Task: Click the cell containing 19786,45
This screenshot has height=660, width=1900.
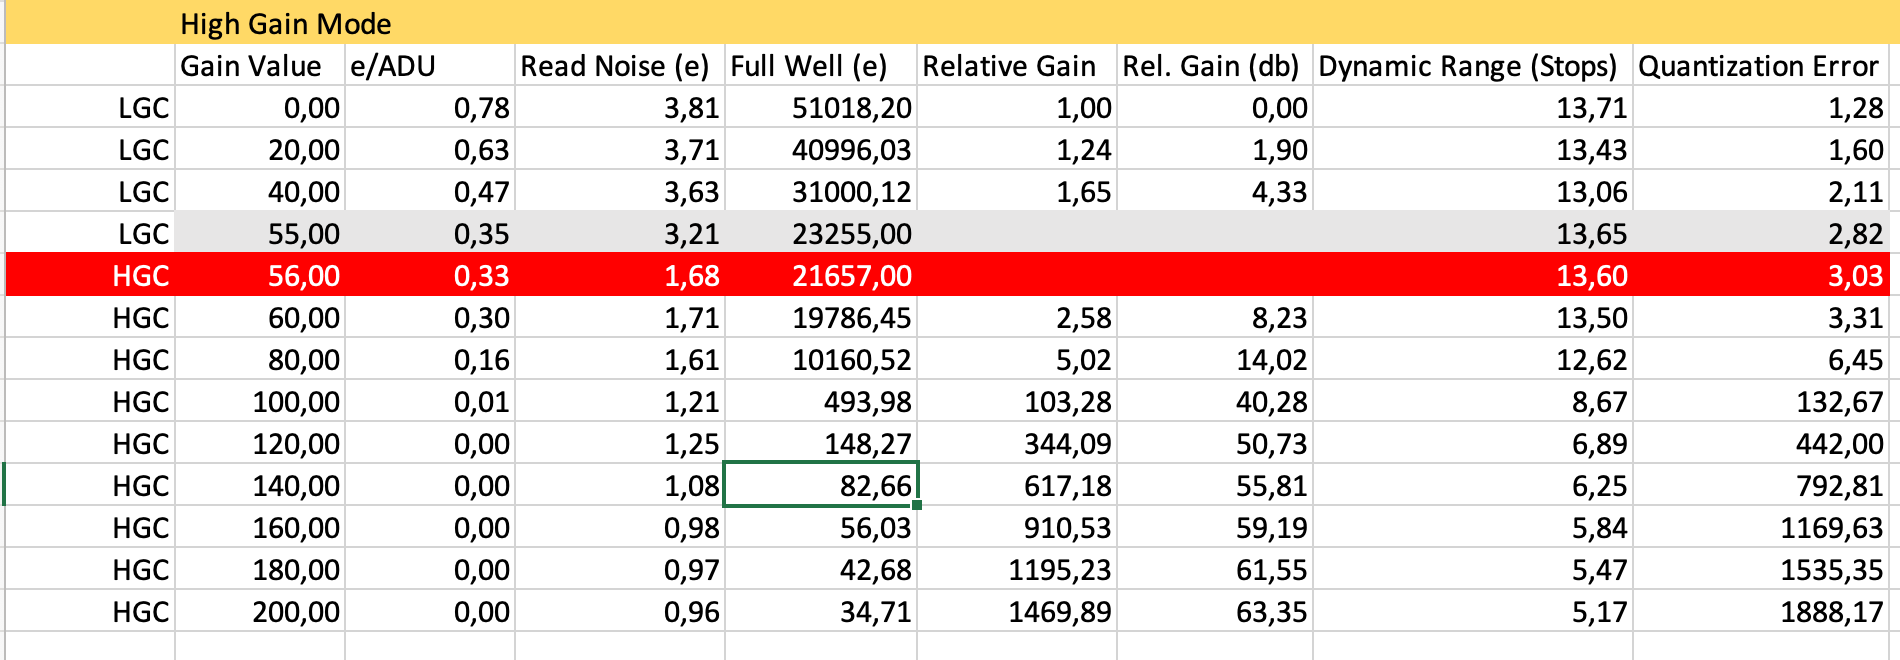Action: click(x=821, y=317)
